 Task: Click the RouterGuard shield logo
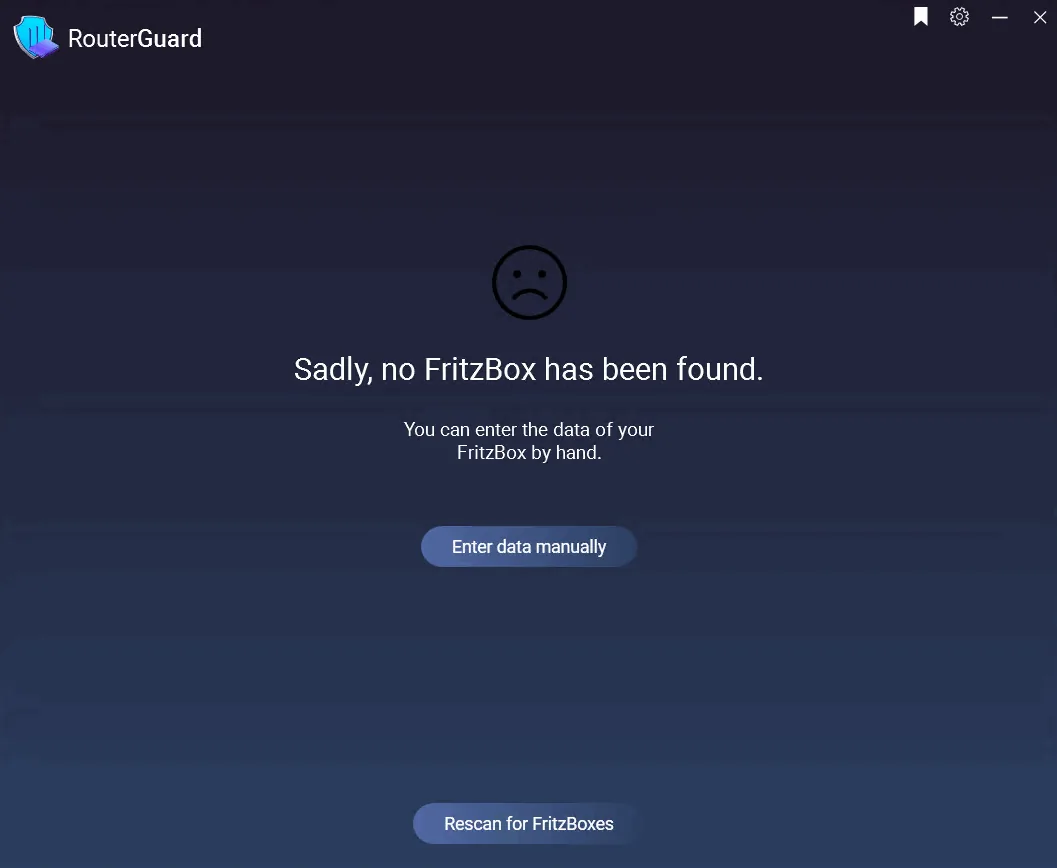coord(36,38)
